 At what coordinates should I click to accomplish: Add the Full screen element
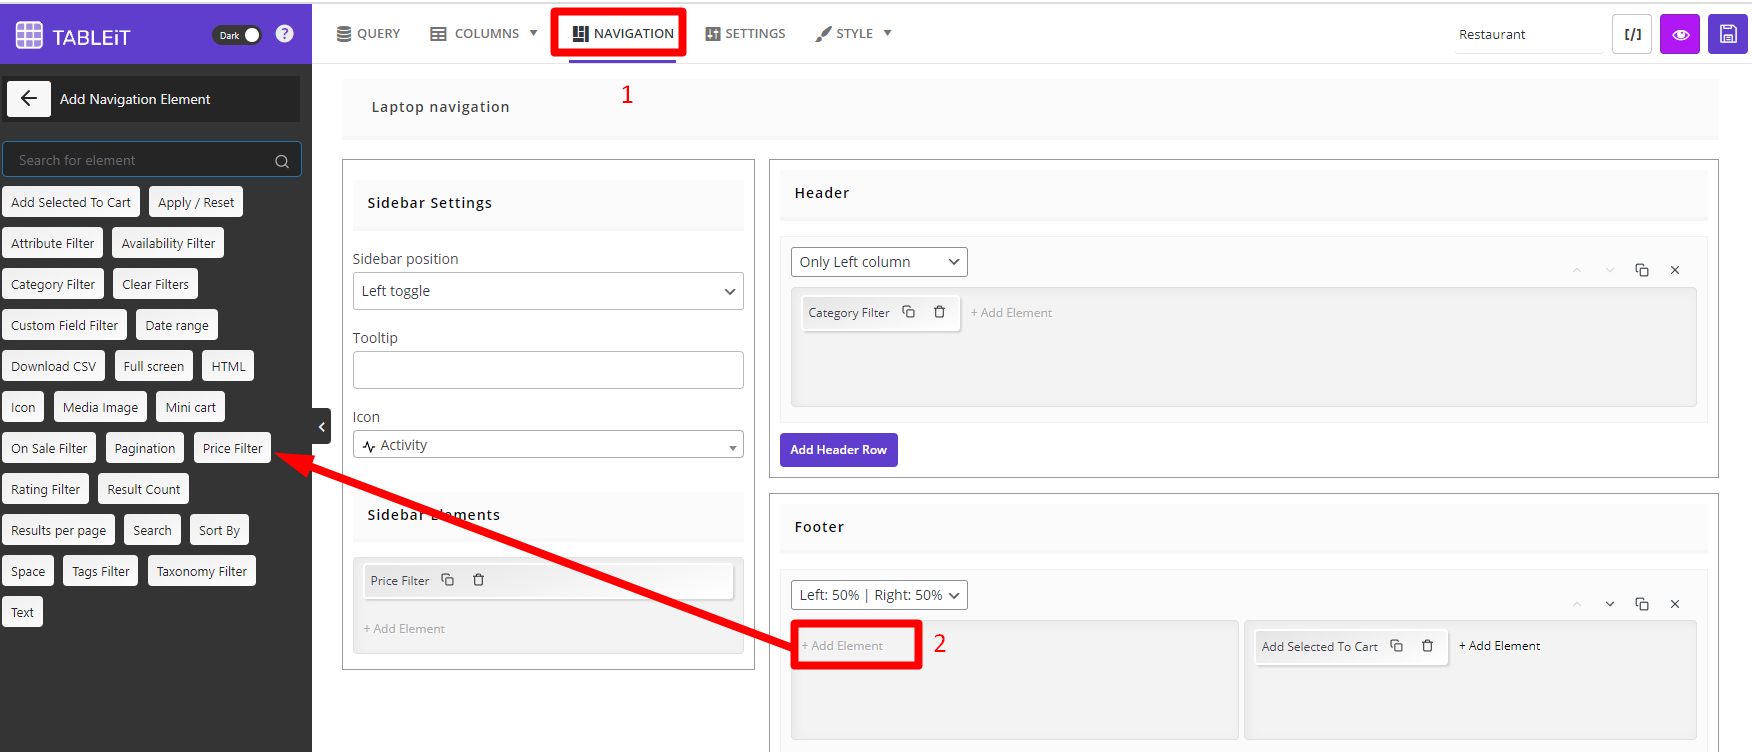click(154, 366)
